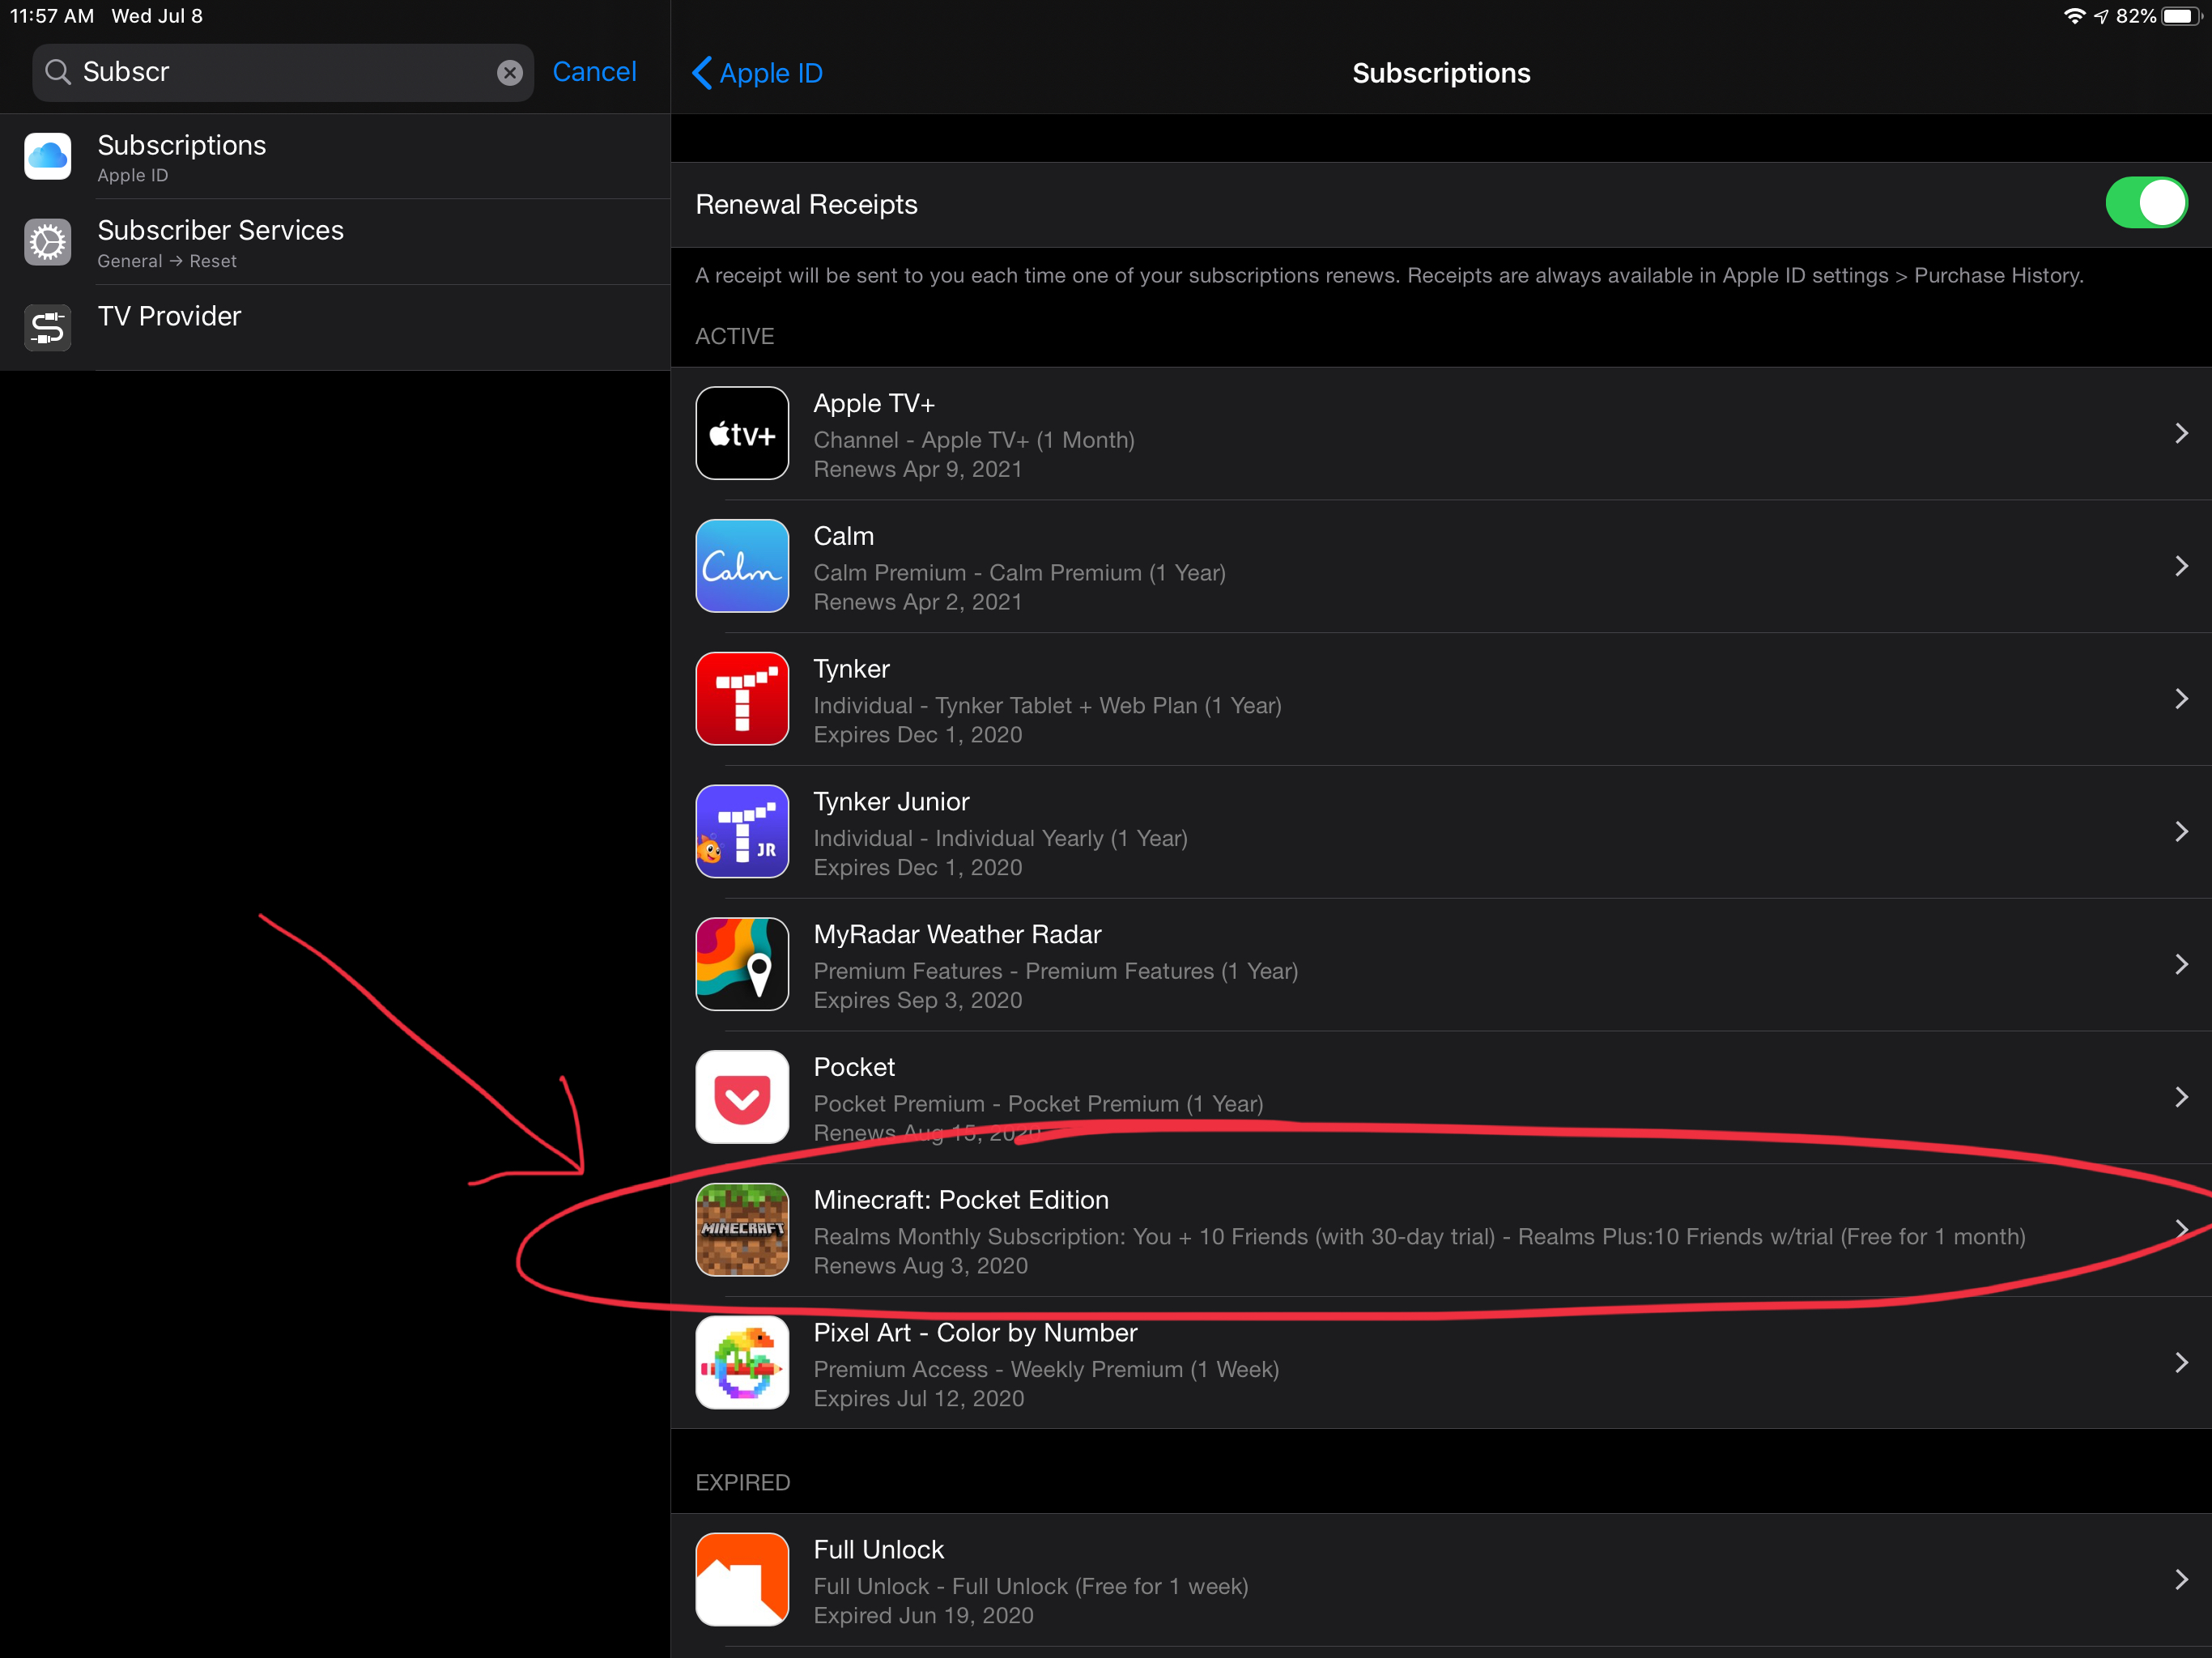
Task: Tap the search field containing Subscr
Action: (x=280, y=72)
